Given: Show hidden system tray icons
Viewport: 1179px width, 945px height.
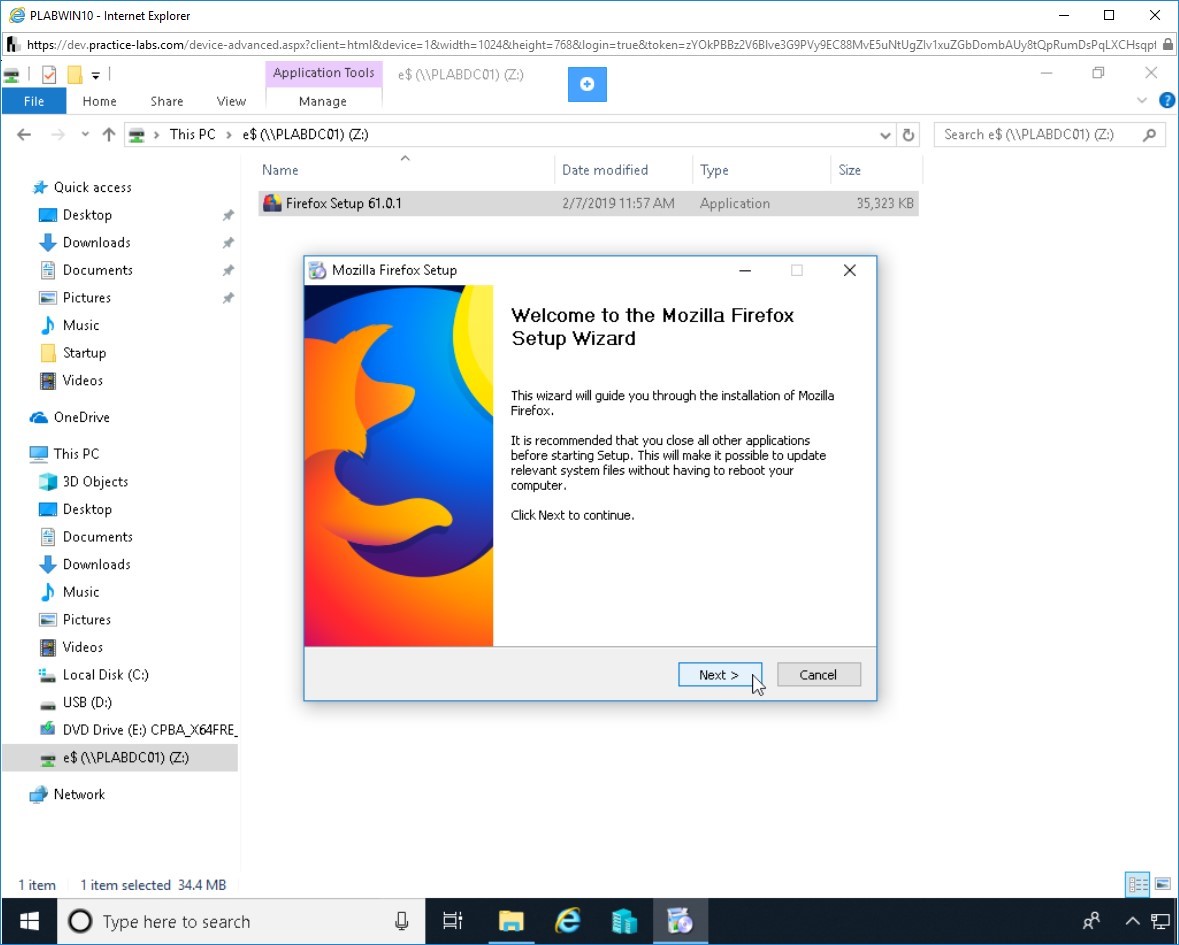Looking at the screenshot, I should [x=1132, y=921].
